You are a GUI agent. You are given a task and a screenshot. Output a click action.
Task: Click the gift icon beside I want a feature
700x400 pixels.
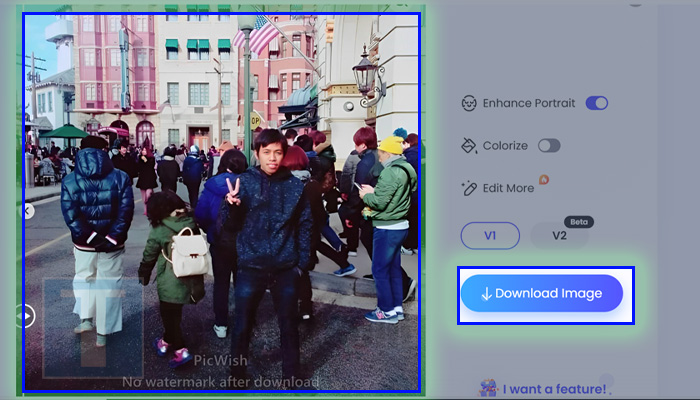(x=488, y=388)
